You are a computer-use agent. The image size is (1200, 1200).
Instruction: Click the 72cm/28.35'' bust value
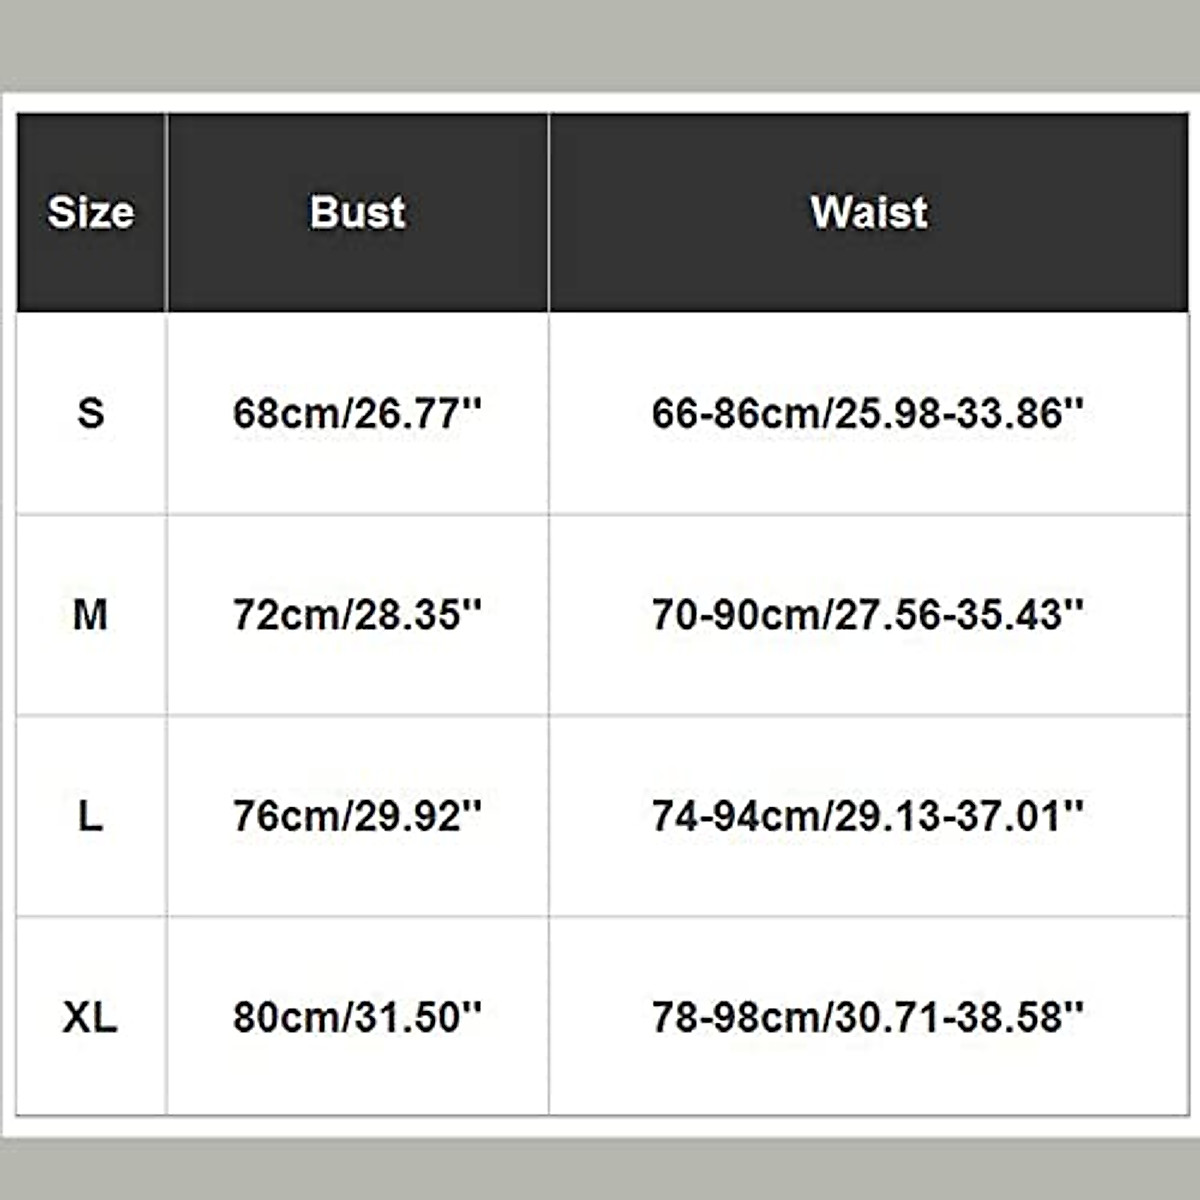pos(357,614)
